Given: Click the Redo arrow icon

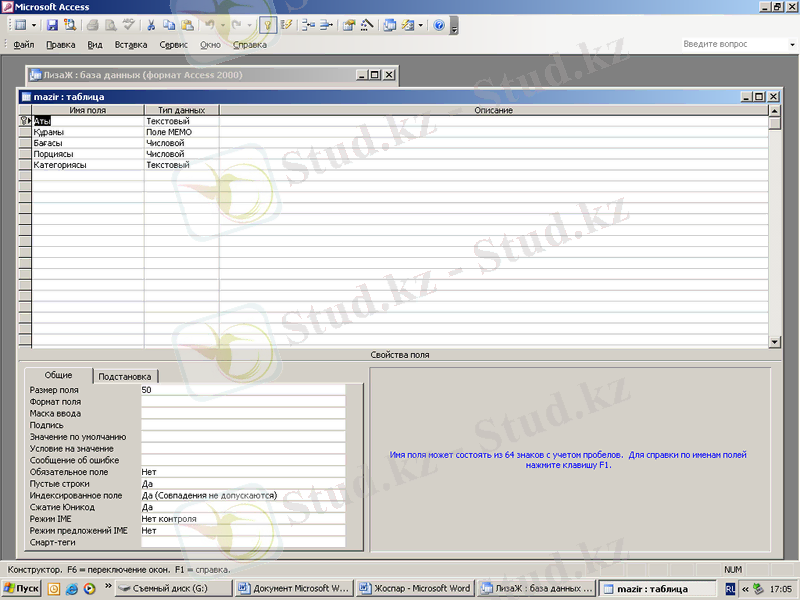Looking at the screenshot, I should (237, 25).
